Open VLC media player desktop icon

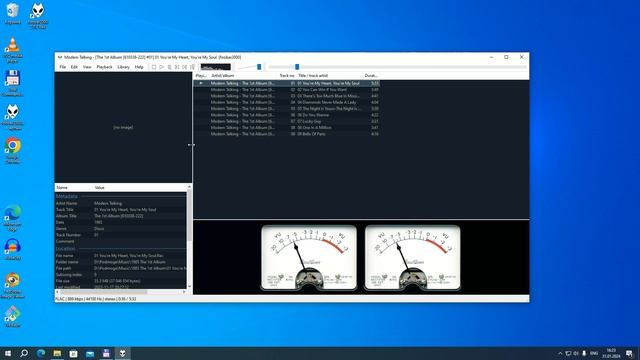[x=13, y=50]
